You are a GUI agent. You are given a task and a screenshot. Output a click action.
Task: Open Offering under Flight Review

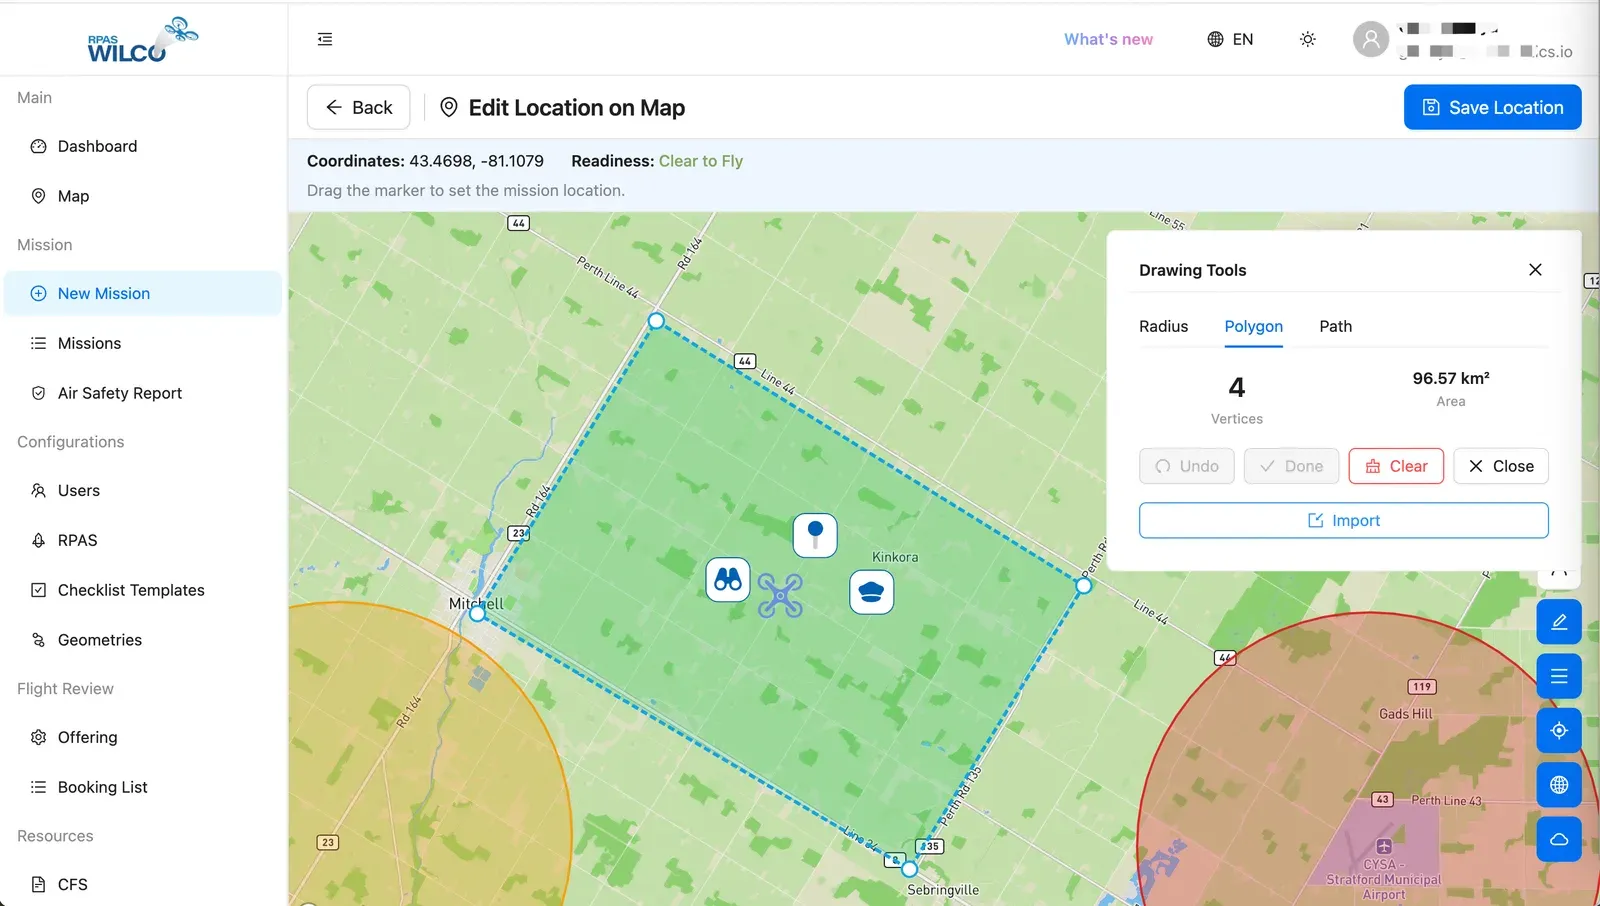tap(143, 737)
